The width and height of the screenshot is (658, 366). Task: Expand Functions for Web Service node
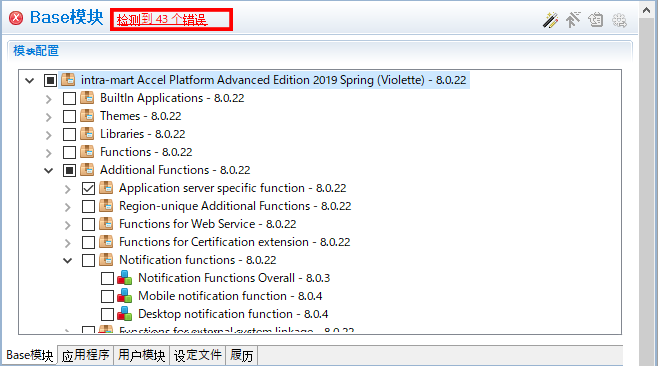68,225
